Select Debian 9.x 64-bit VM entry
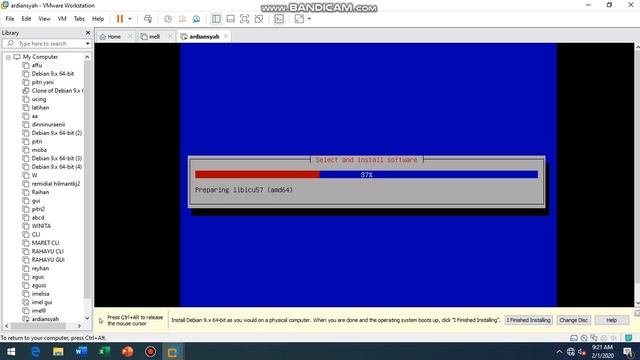 pyautogui.click(x=53, y=74)
